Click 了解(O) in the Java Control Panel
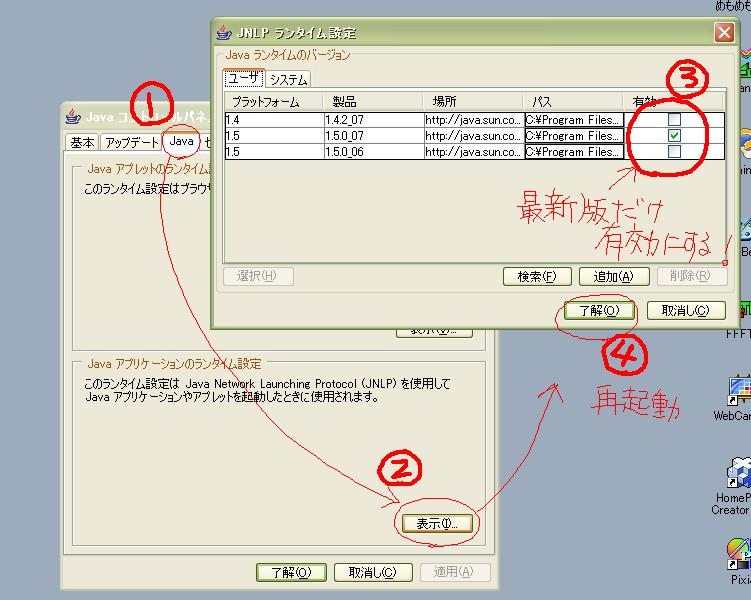751x600 pixels. point(291,572)
